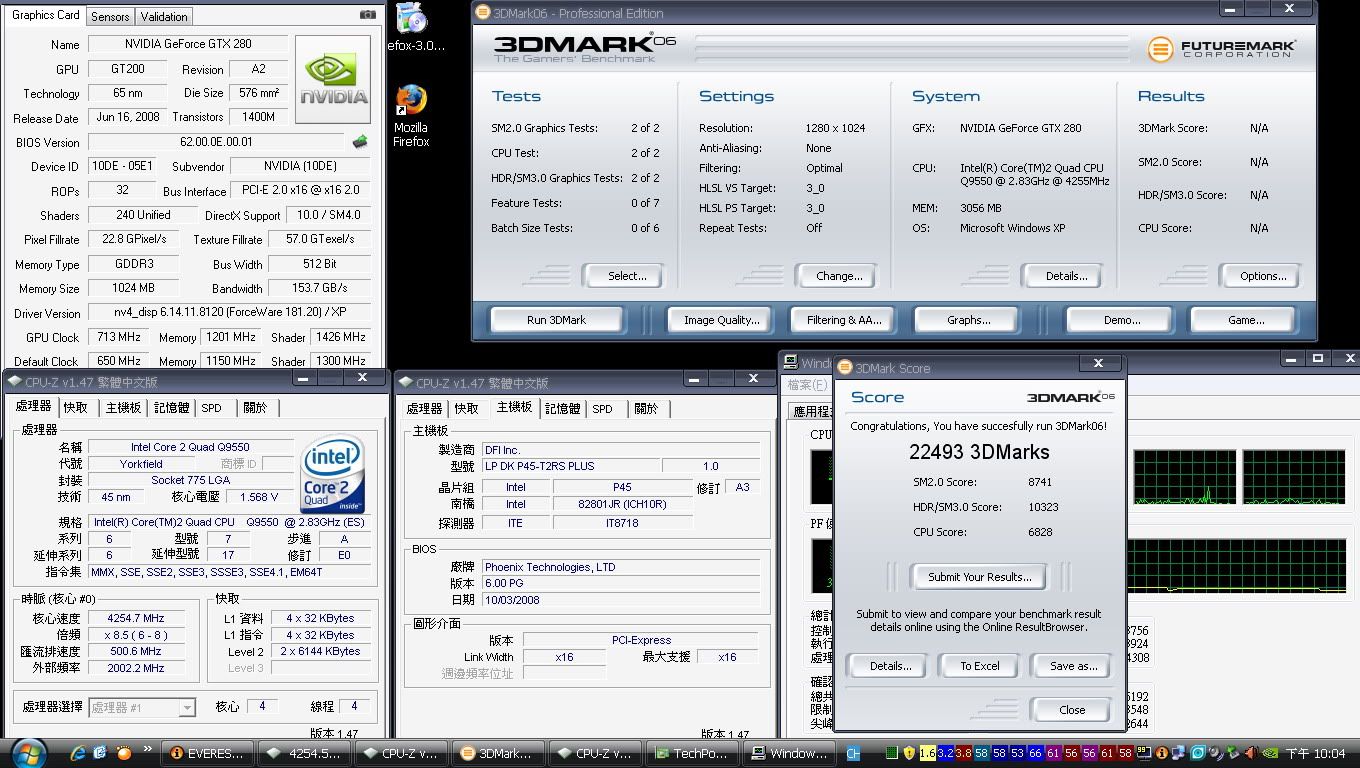Click the GPU name field NVIDIA GeForce GTX 280

188,44
